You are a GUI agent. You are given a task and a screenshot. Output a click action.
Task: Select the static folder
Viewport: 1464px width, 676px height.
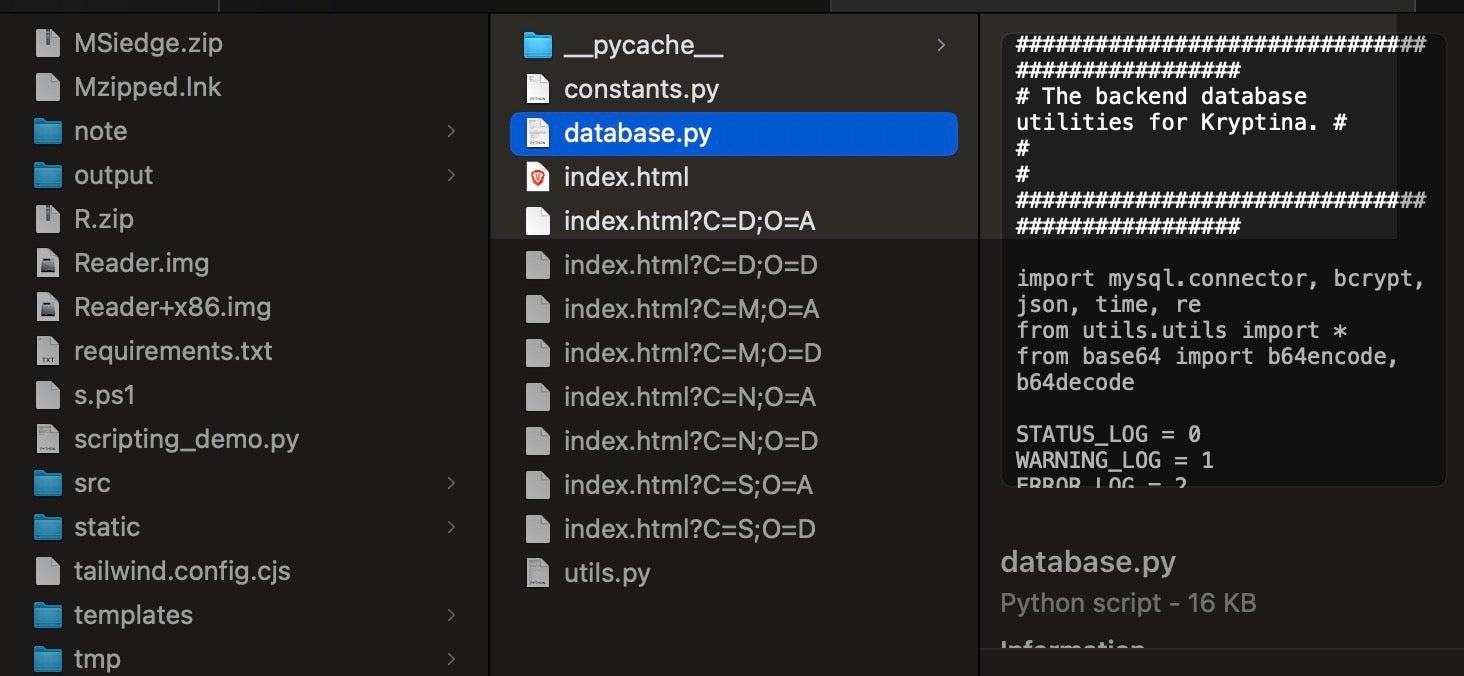[x=107, y=527]
